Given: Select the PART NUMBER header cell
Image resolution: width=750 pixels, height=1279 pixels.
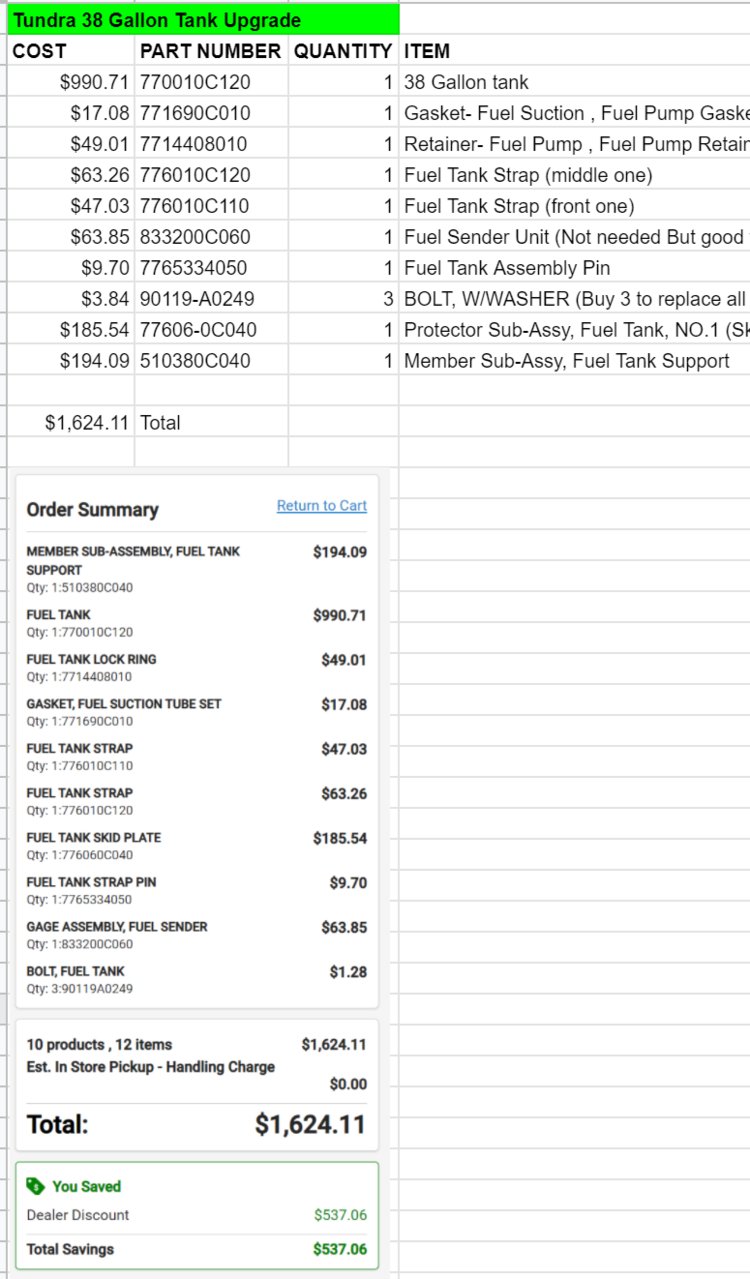Looking at the screenshot, I should [x=211, y=51].
